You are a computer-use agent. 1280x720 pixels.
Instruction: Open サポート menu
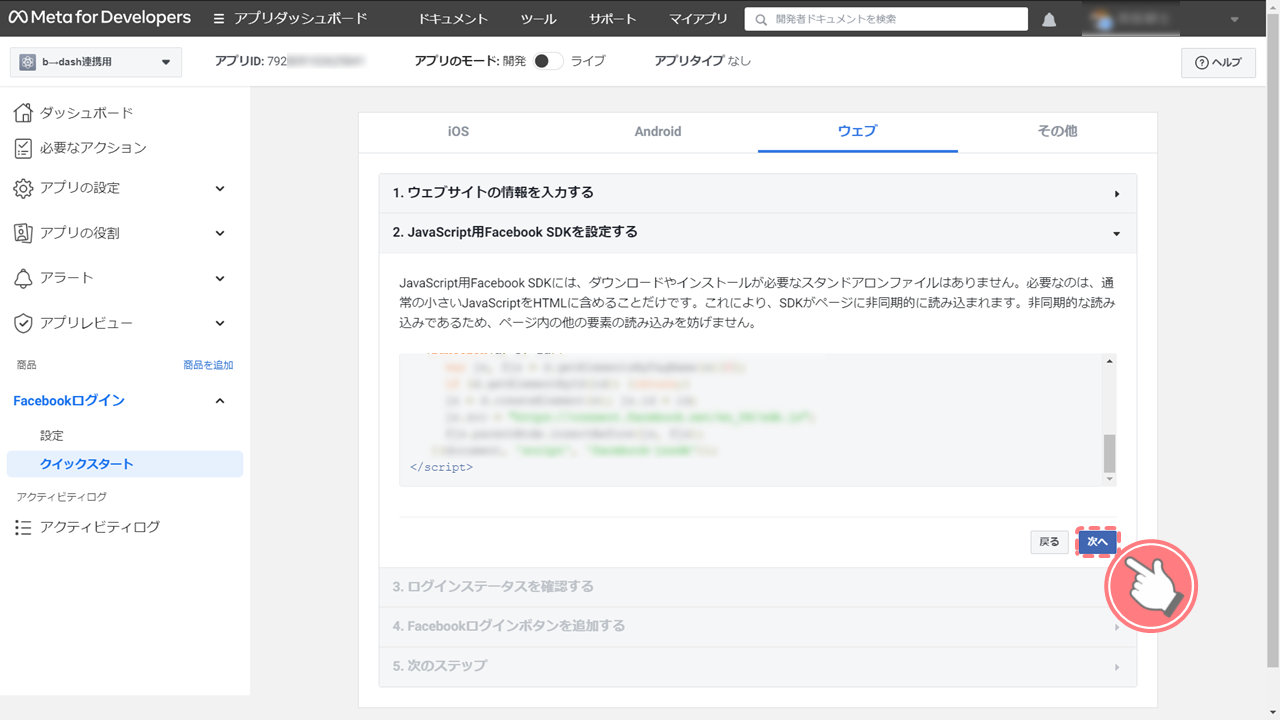[612, 19]
